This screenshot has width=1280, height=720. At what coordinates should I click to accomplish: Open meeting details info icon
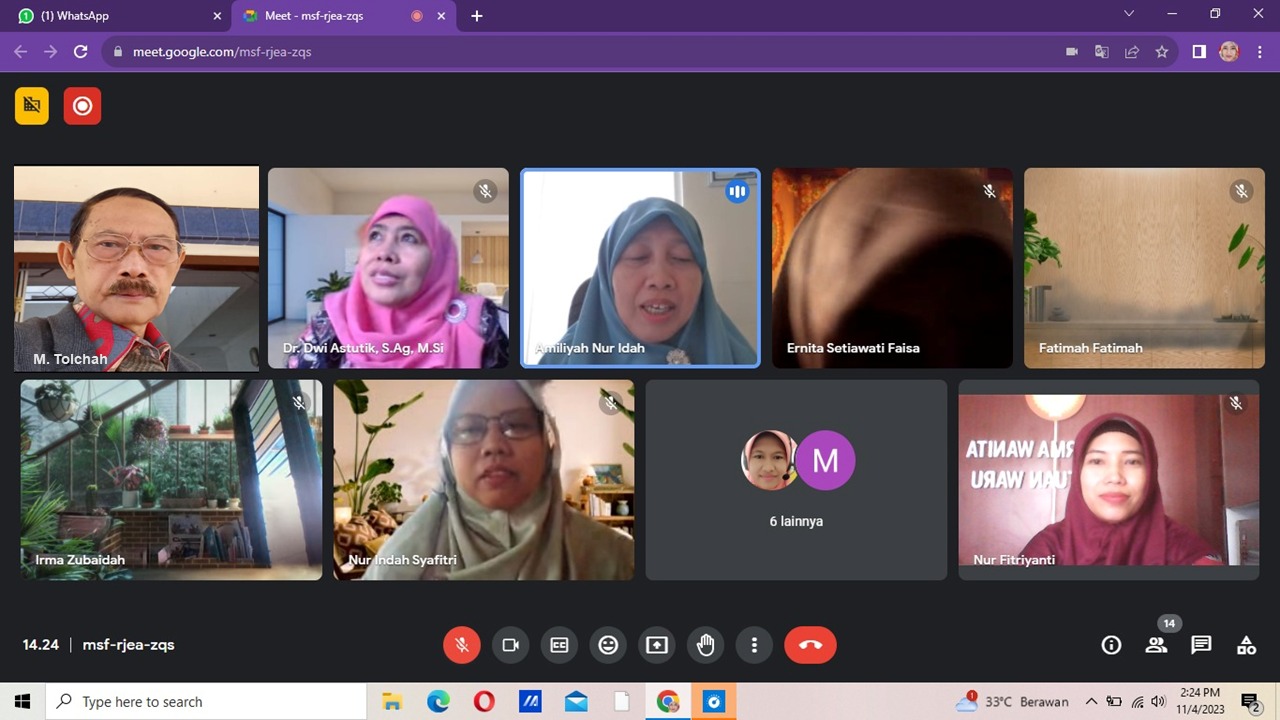pyautogui.click(x=1111, y=645)
